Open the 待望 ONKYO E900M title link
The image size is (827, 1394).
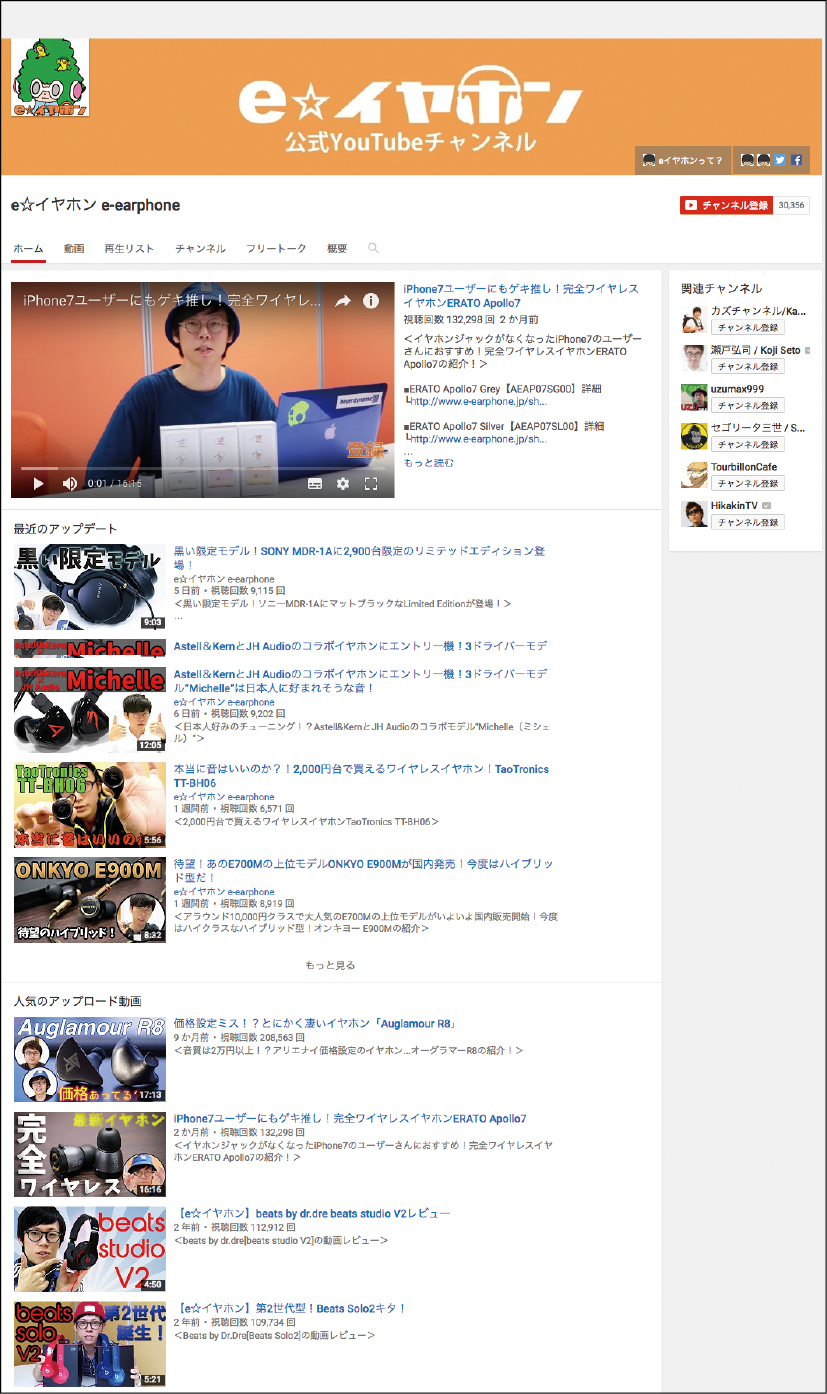[364, 870]
